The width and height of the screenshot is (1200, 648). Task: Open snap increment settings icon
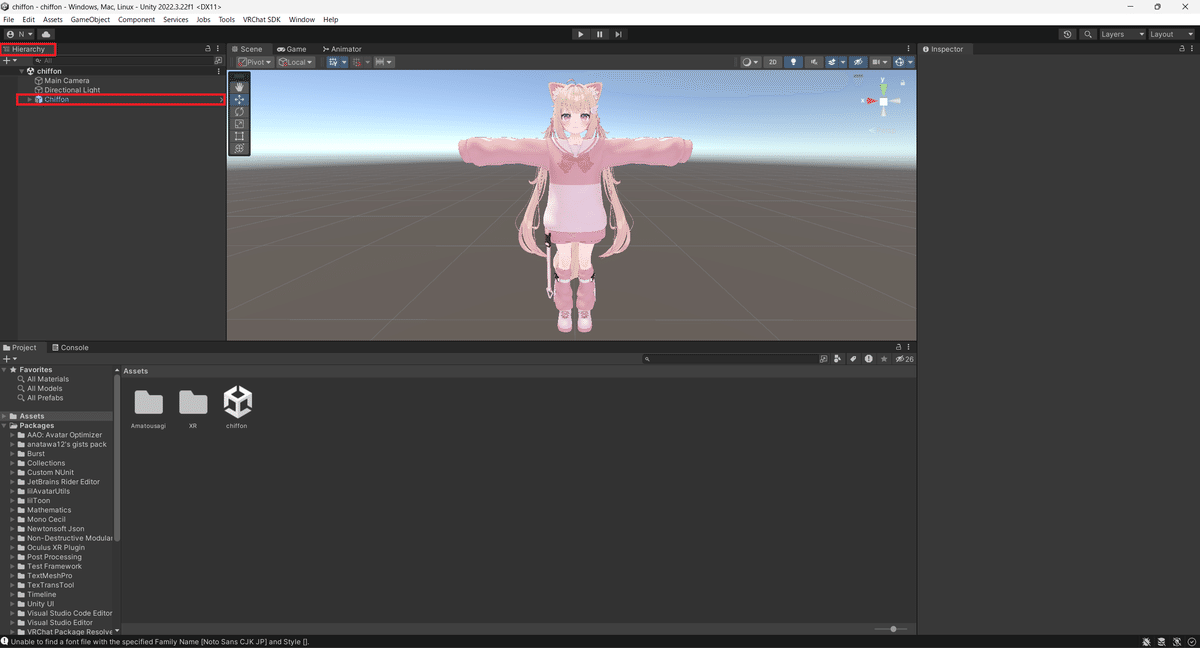tap(383, 62)
